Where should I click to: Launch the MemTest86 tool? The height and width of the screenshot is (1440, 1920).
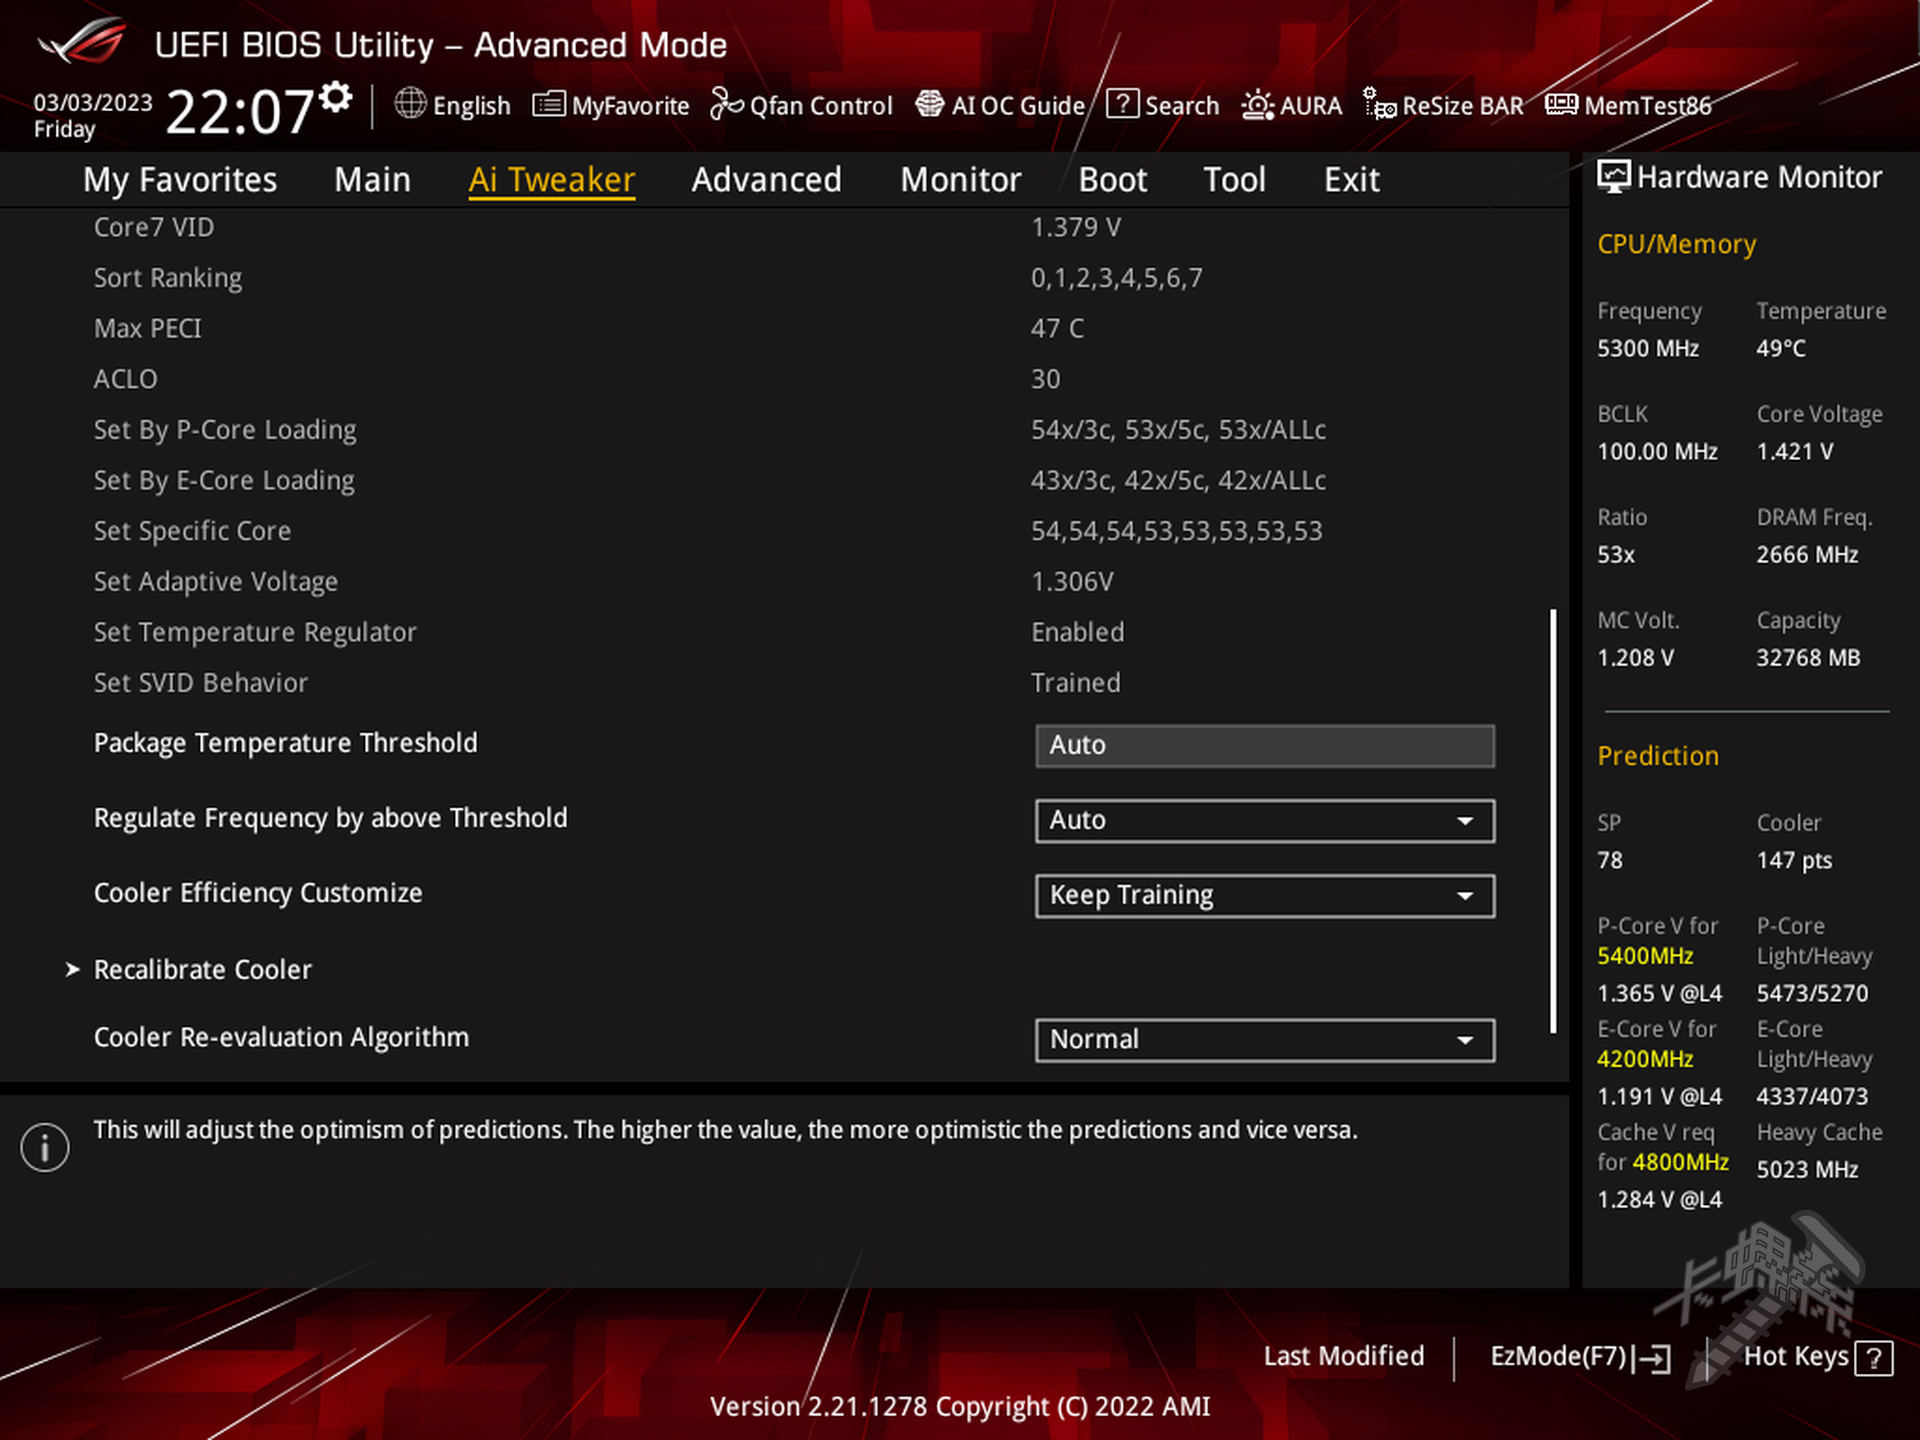click(1561, 104)
